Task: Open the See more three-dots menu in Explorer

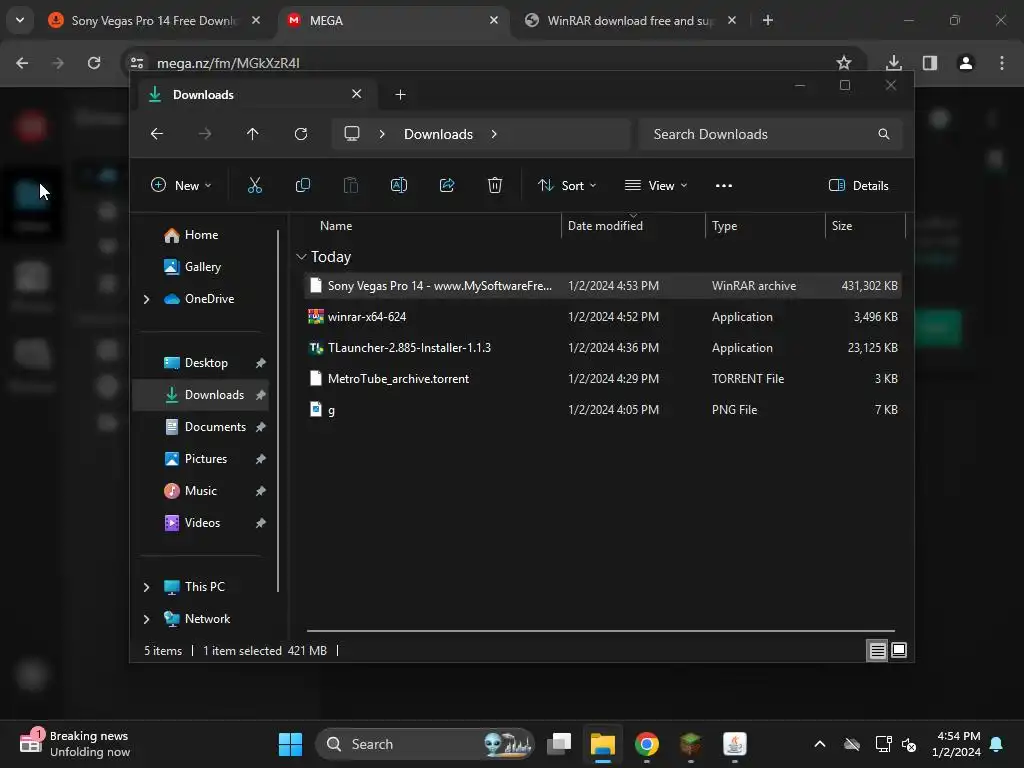Action: click(x=724, y=185)
